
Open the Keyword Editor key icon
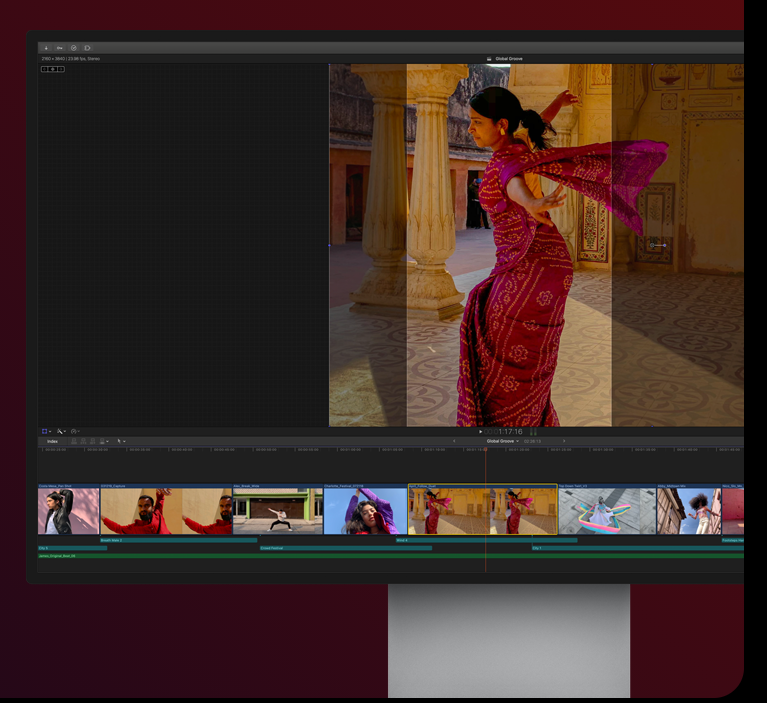(x=59, y=47)
